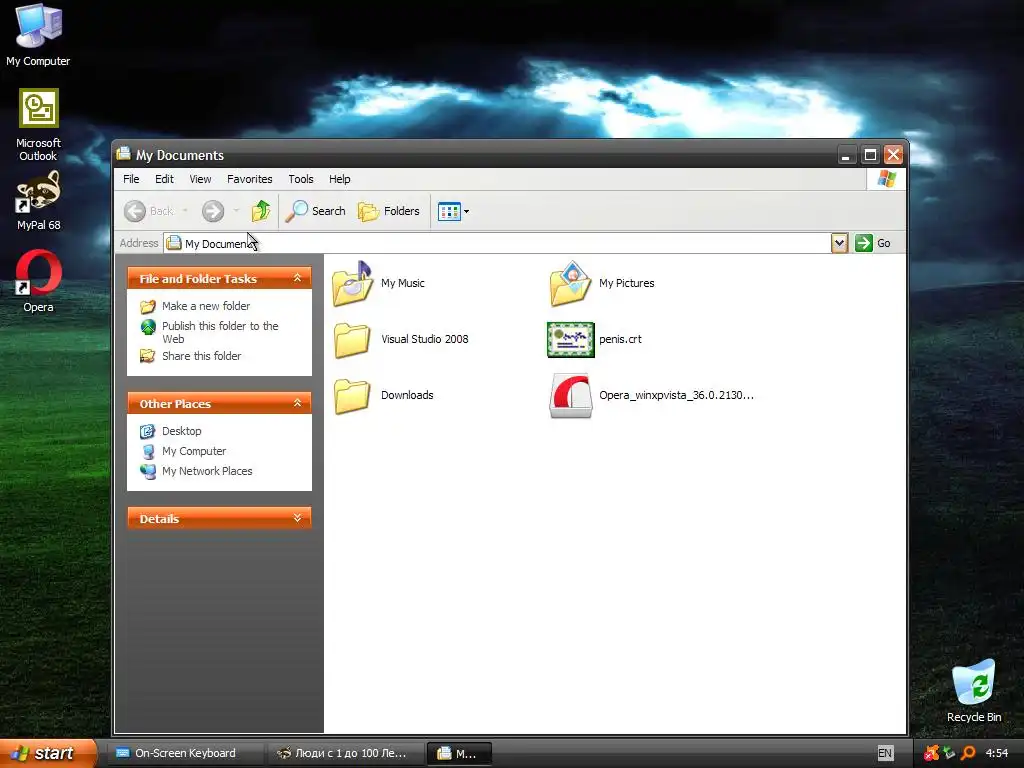The image size is (1024, 768).
Task: Click the My Documents taskbar button
Action: pos(458,753)
